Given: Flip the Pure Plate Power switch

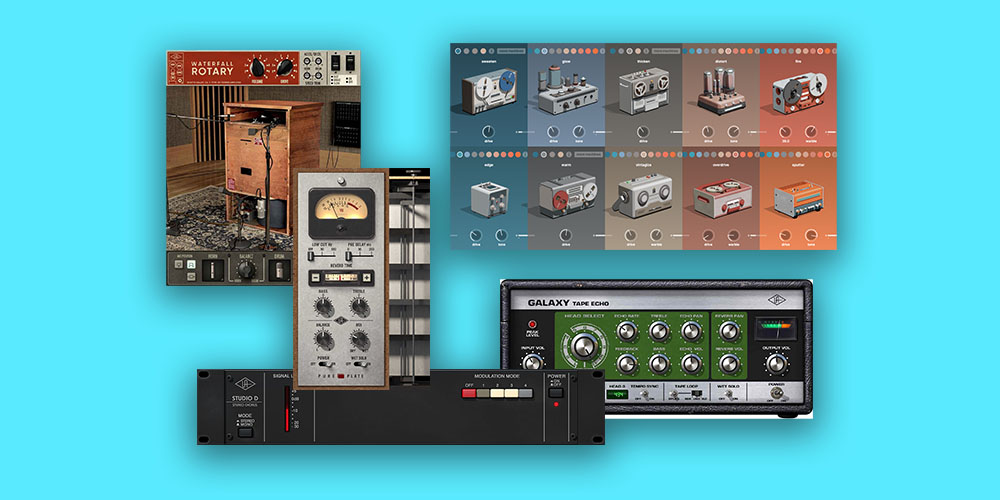Looking at the screenshot, I should 327,365.
